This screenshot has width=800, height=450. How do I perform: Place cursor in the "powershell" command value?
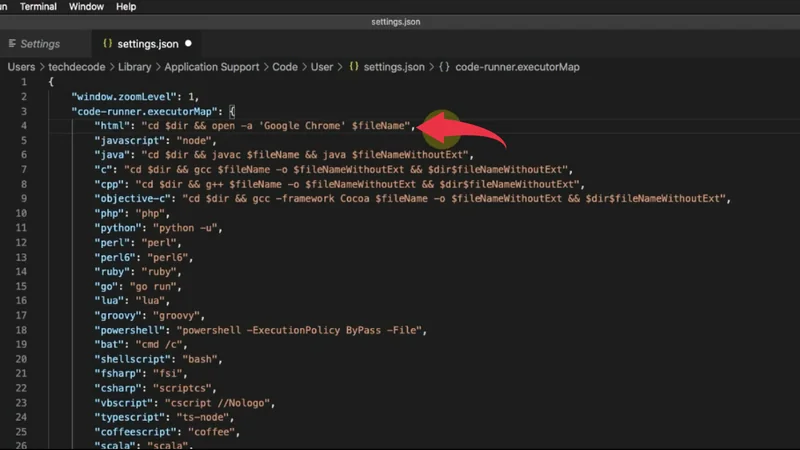pos(300,330)
